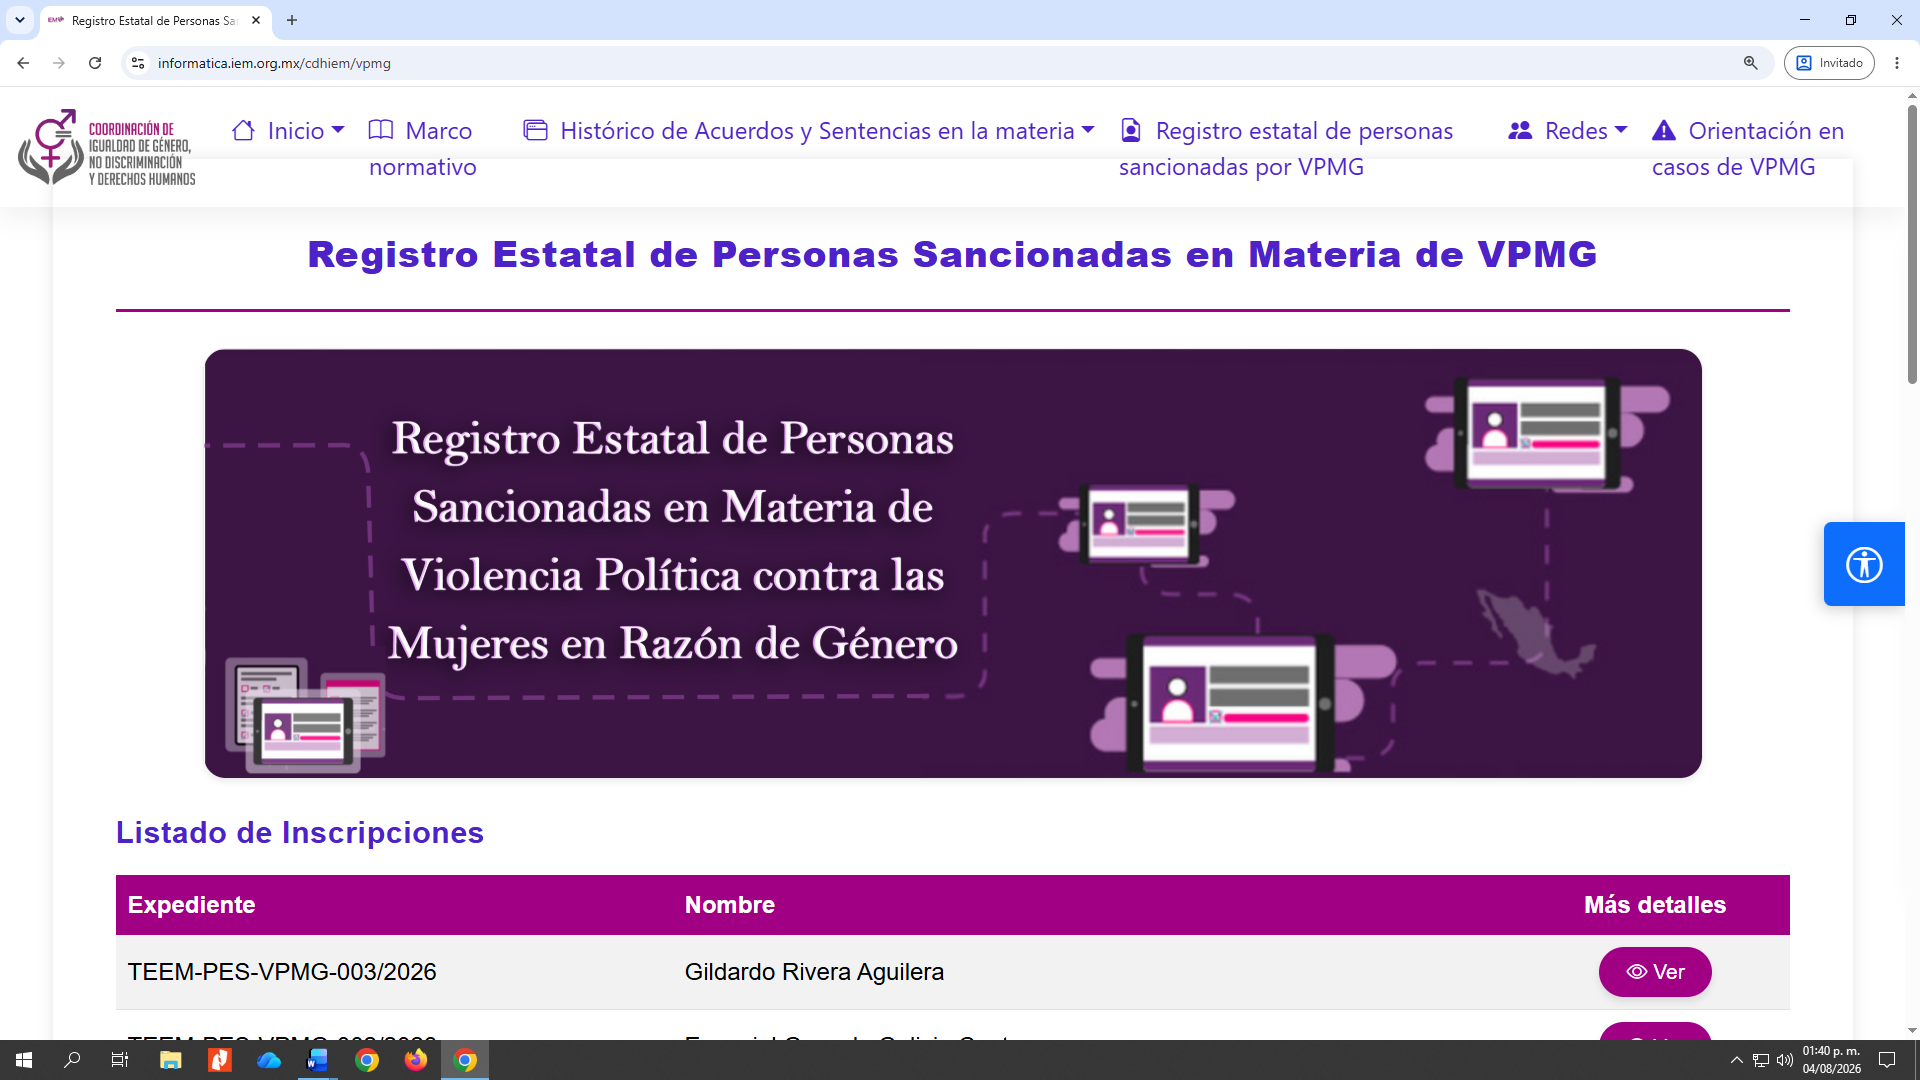Open Firefox from the taskbar

[416, 1060]
